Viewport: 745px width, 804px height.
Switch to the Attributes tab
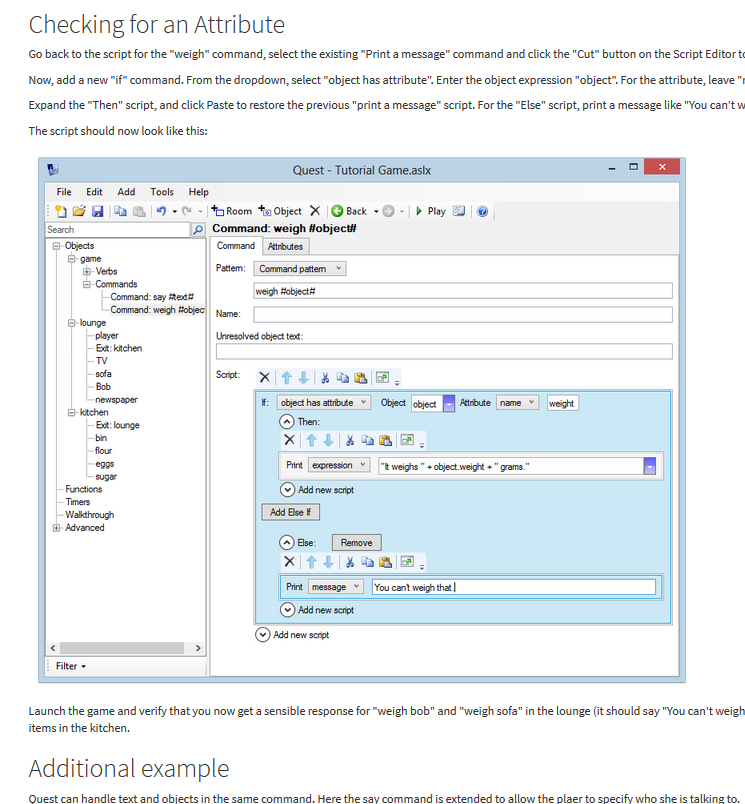click(285, 246)
